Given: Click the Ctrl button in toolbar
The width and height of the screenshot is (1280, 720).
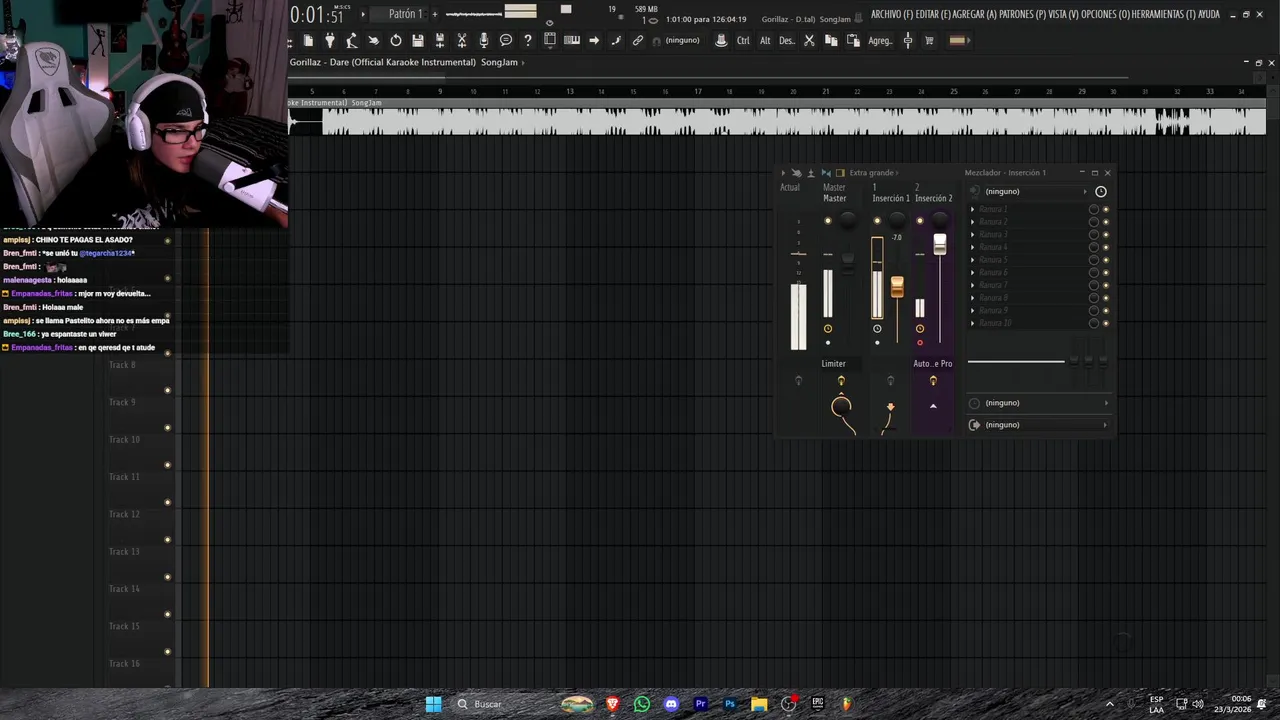Looking at the screenshot, I should click(743, 40).
